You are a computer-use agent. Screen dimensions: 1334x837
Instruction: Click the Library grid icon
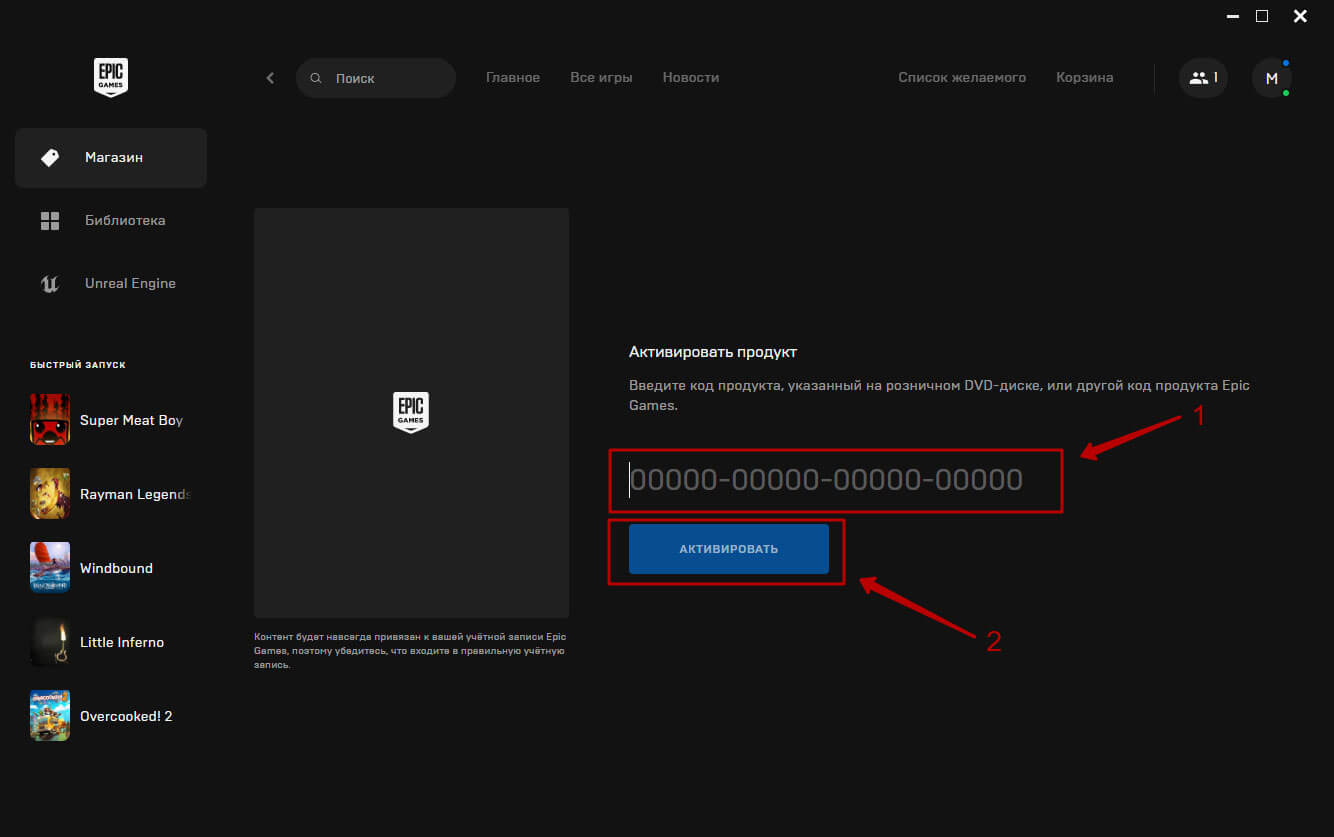tap(50, 221)
